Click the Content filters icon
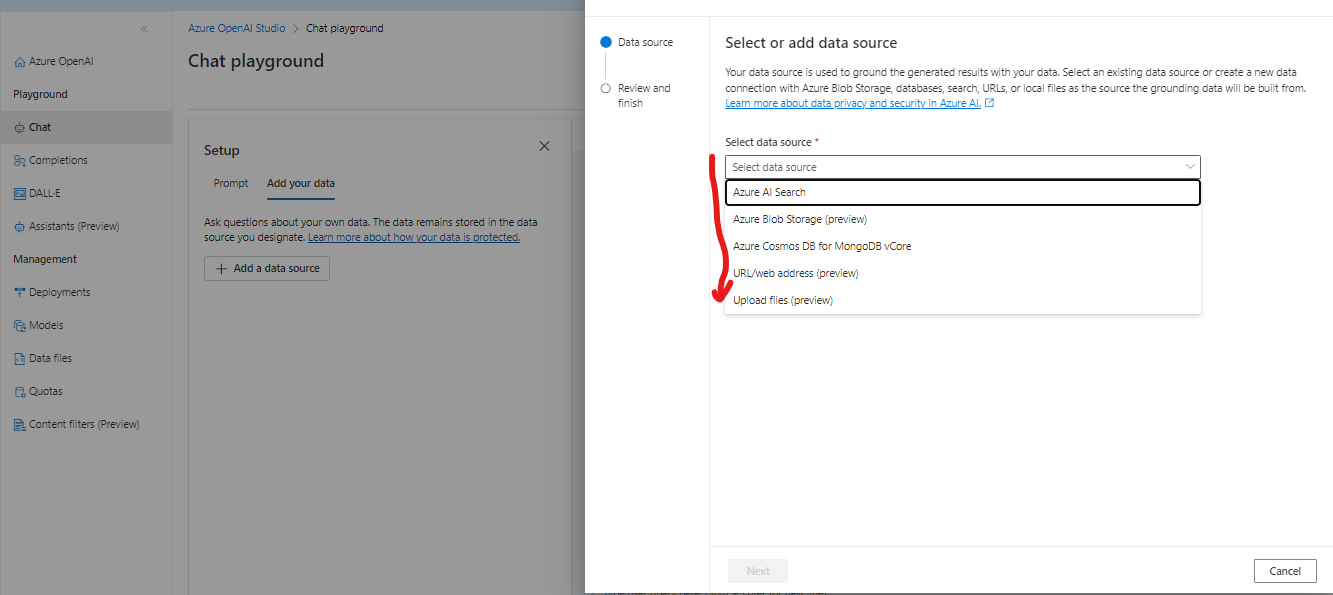 20,425
